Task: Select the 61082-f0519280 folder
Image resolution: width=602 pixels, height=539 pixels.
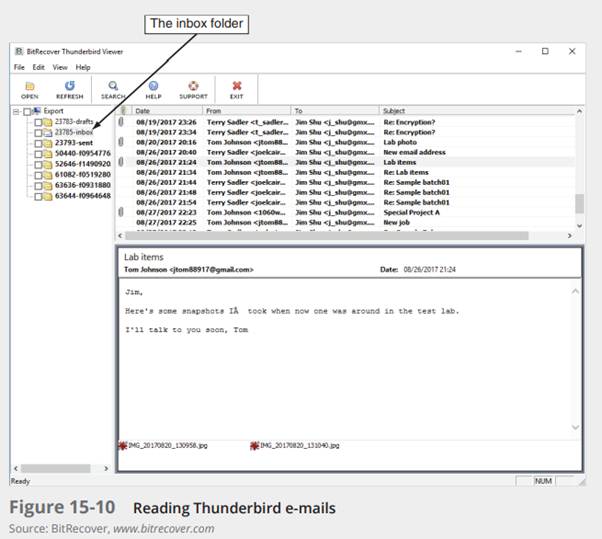Action: pyautogui.click(x=83, y=175)
